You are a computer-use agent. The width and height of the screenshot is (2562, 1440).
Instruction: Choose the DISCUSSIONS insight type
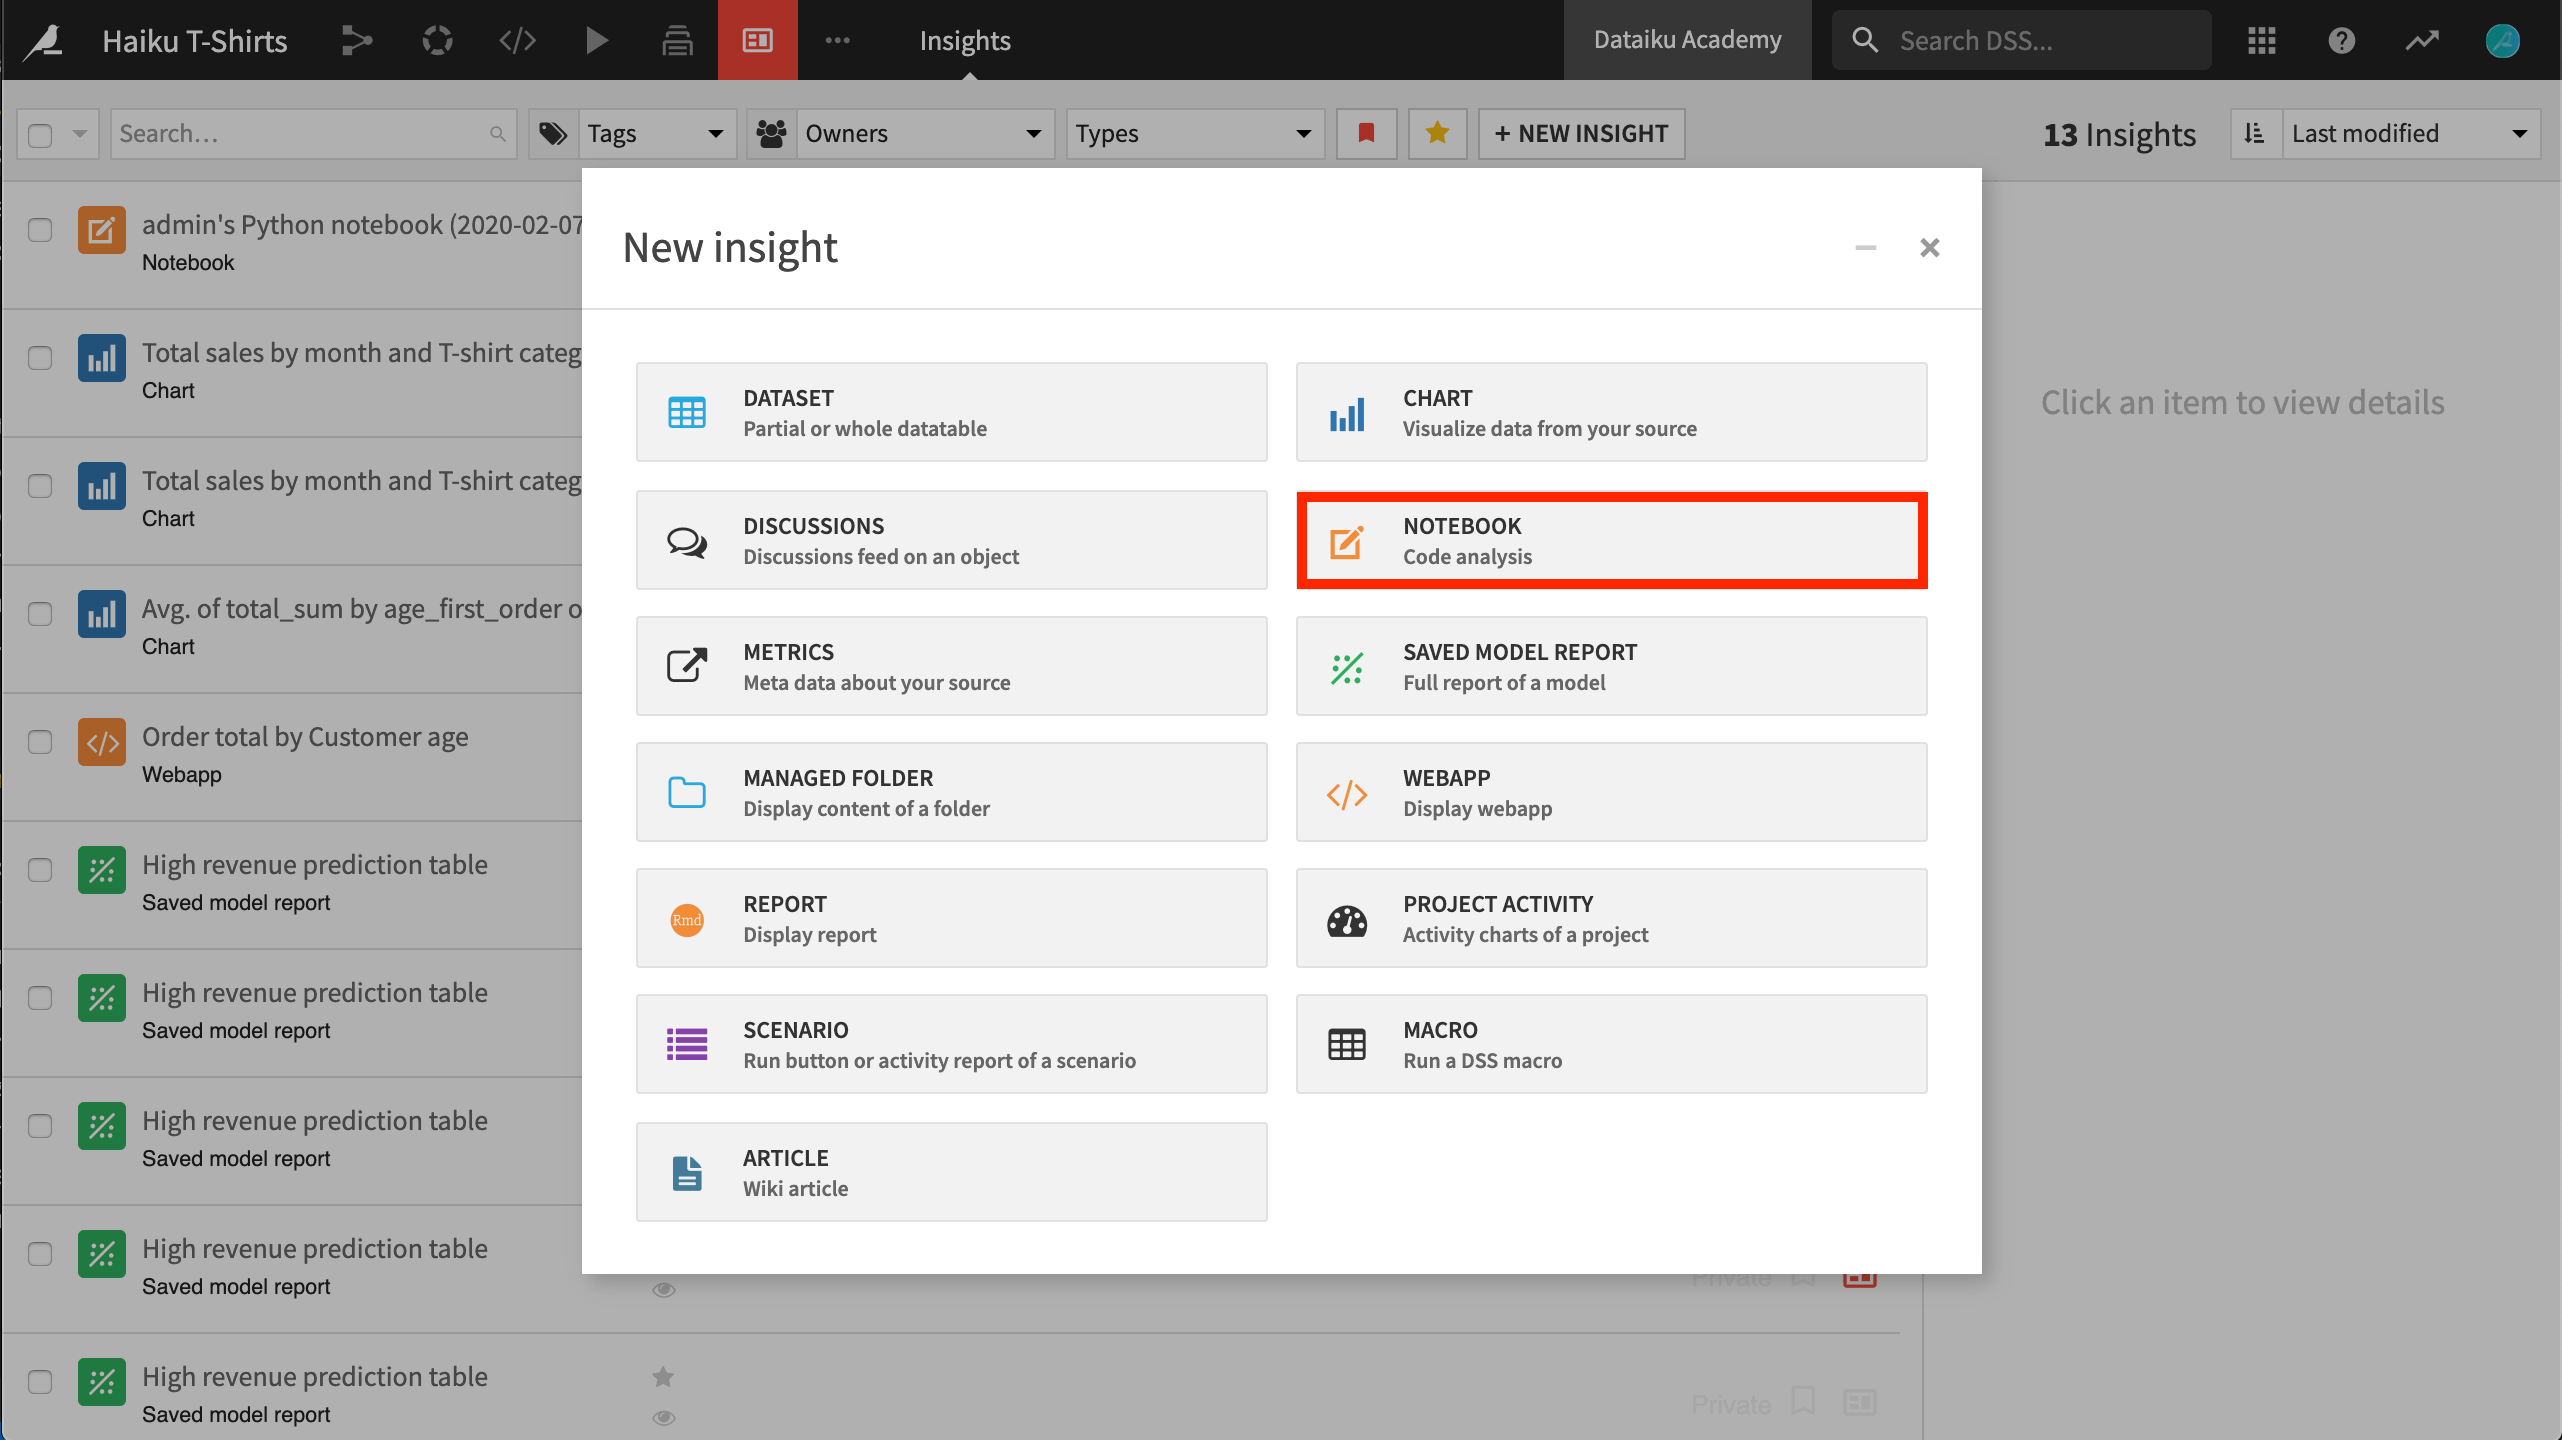951,540
